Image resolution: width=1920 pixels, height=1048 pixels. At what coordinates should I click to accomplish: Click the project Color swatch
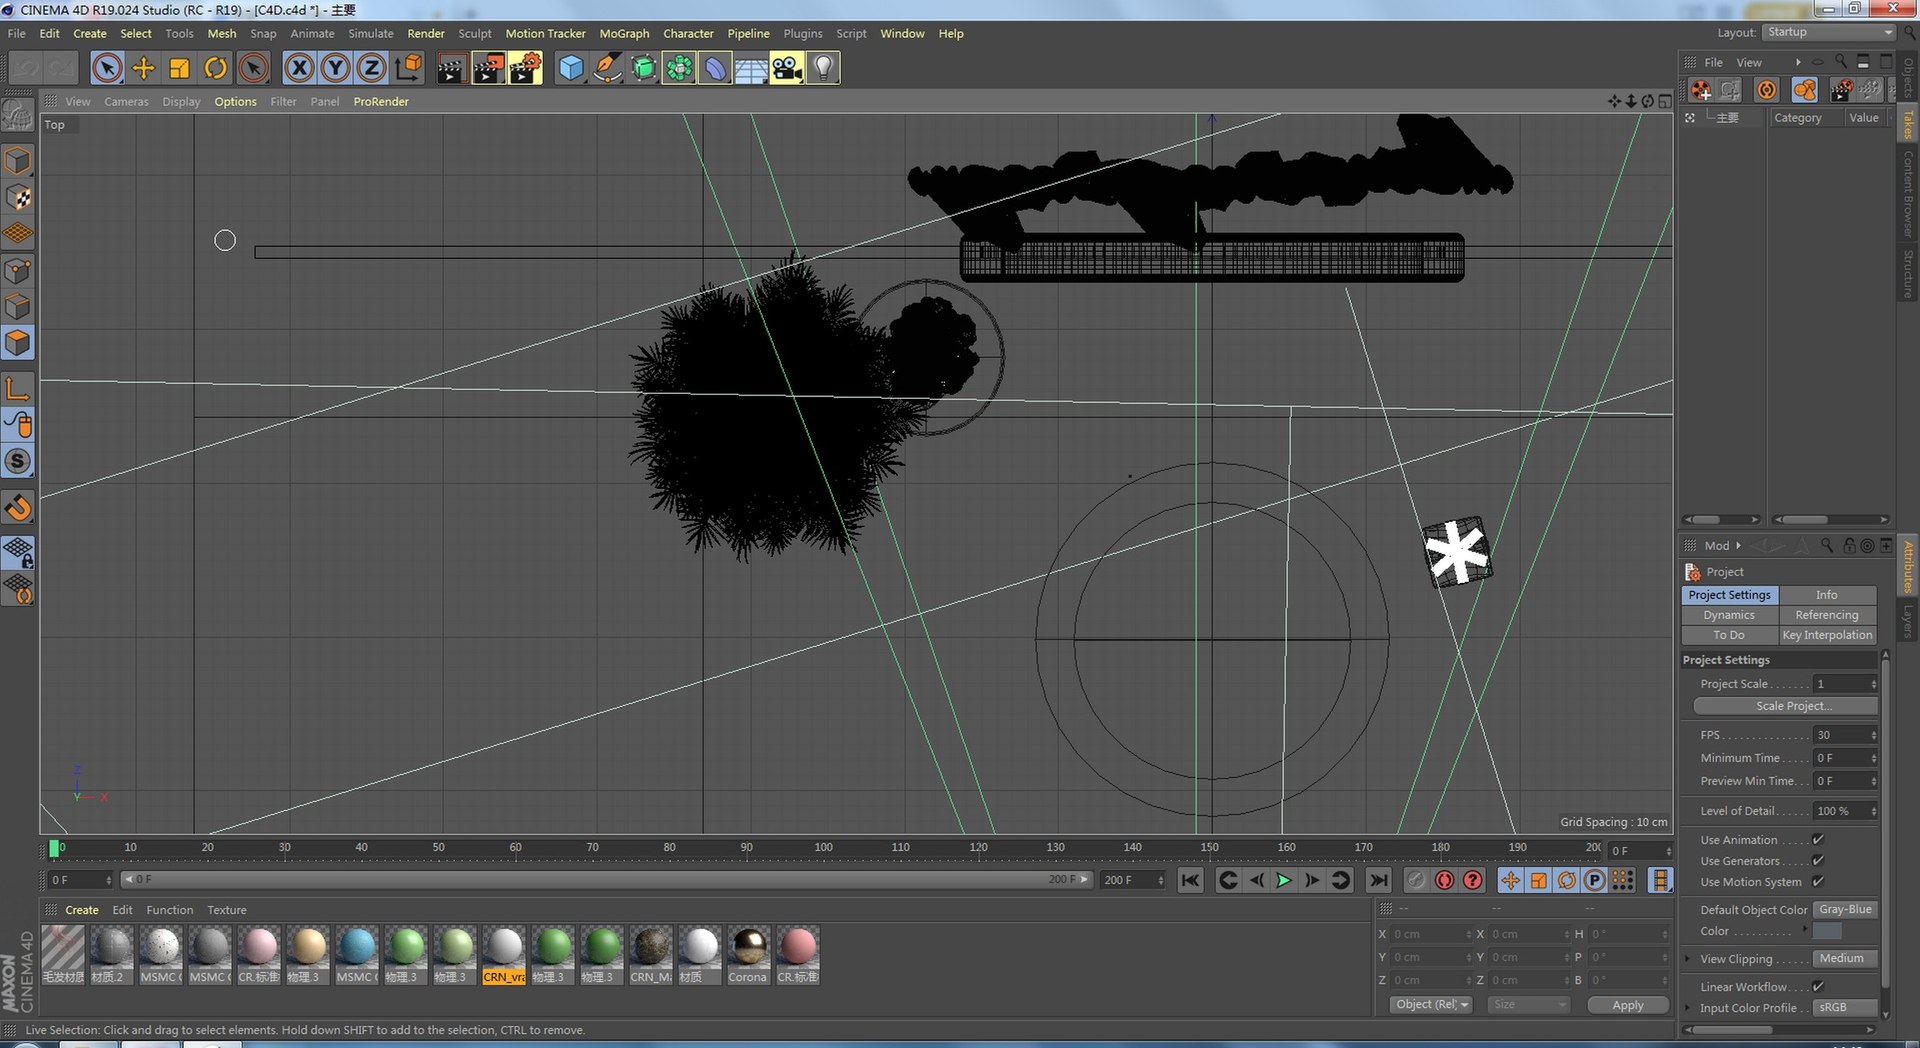[x=1827, y=931]
